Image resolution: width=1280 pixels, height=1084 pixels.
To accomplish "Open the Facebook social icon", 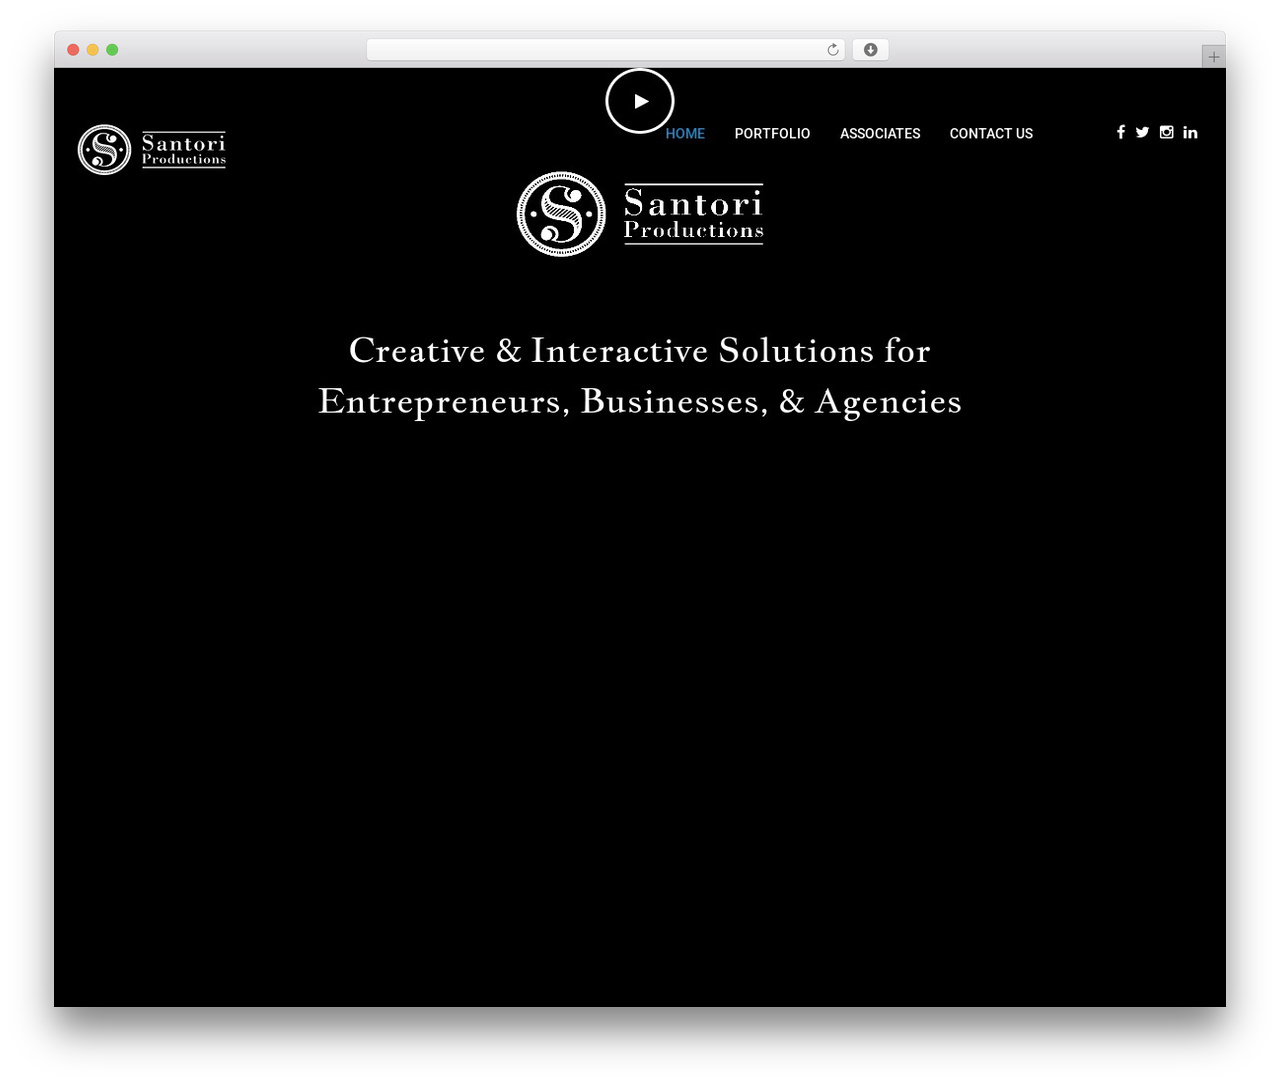I will [x=1121, y=132].
